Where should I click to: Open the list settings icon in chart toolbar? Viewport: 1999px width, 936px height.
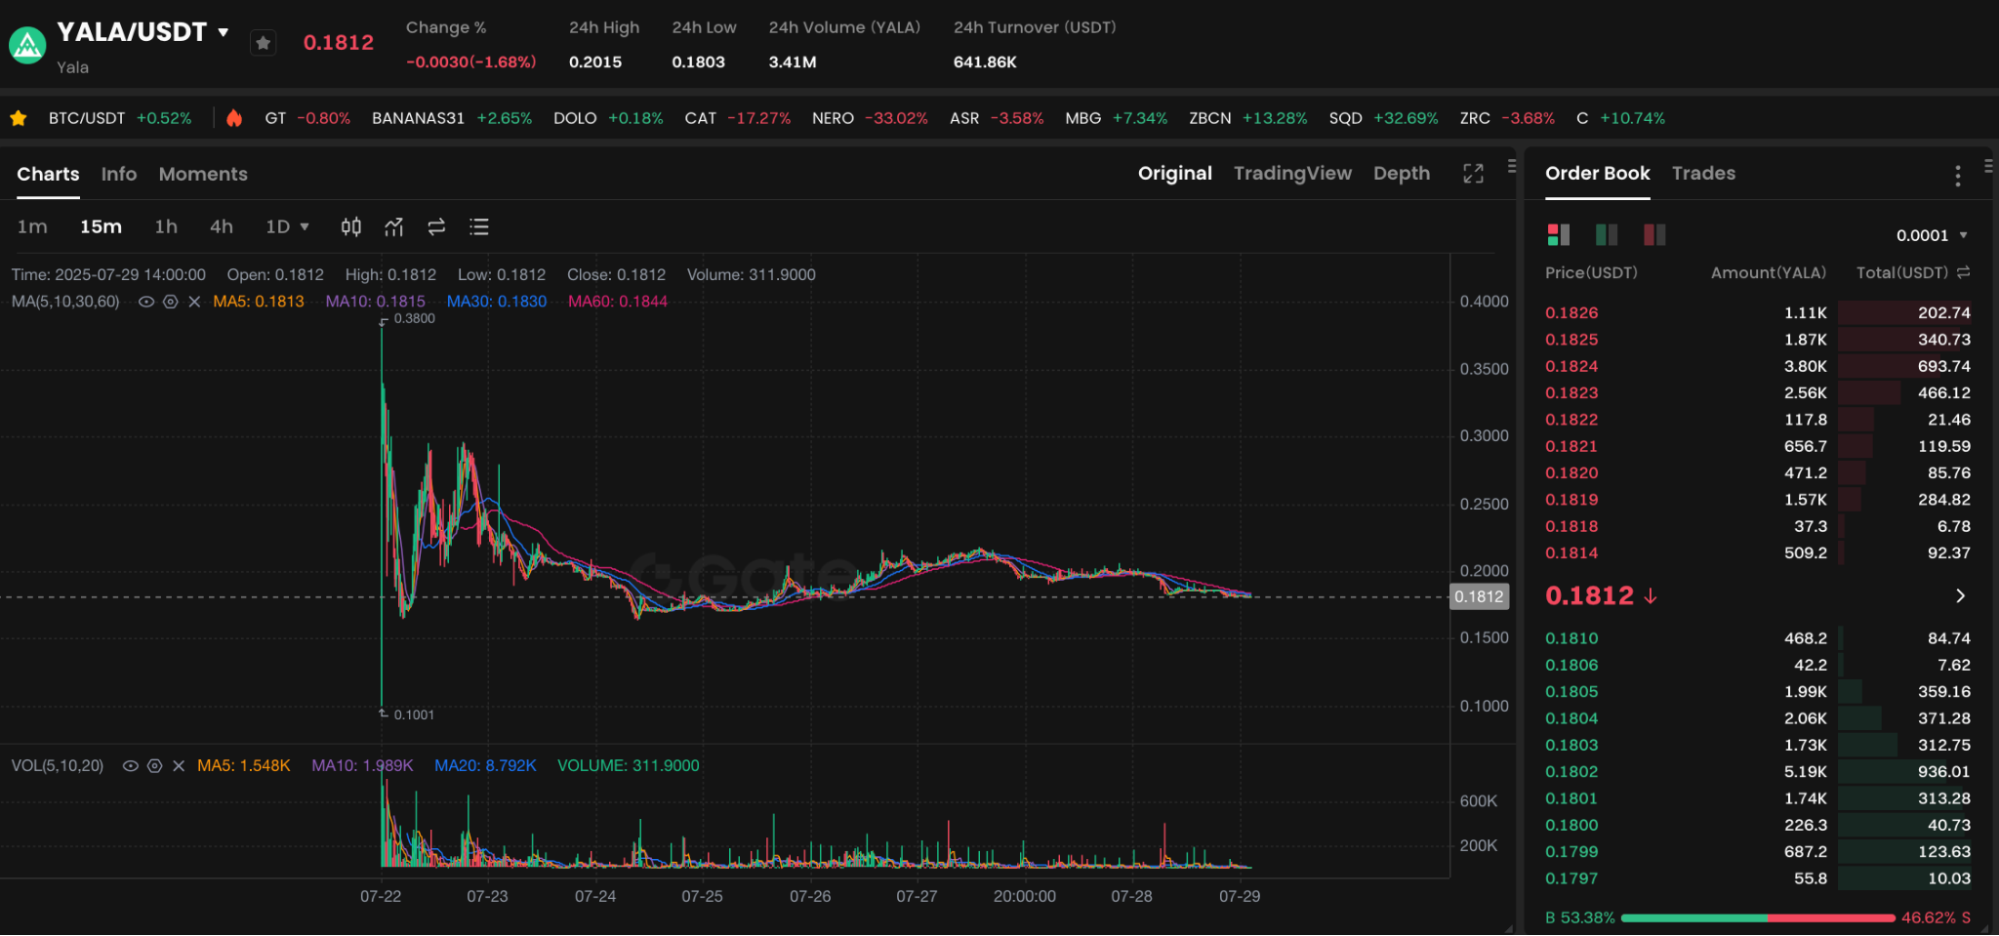click(x=479, y=227)
